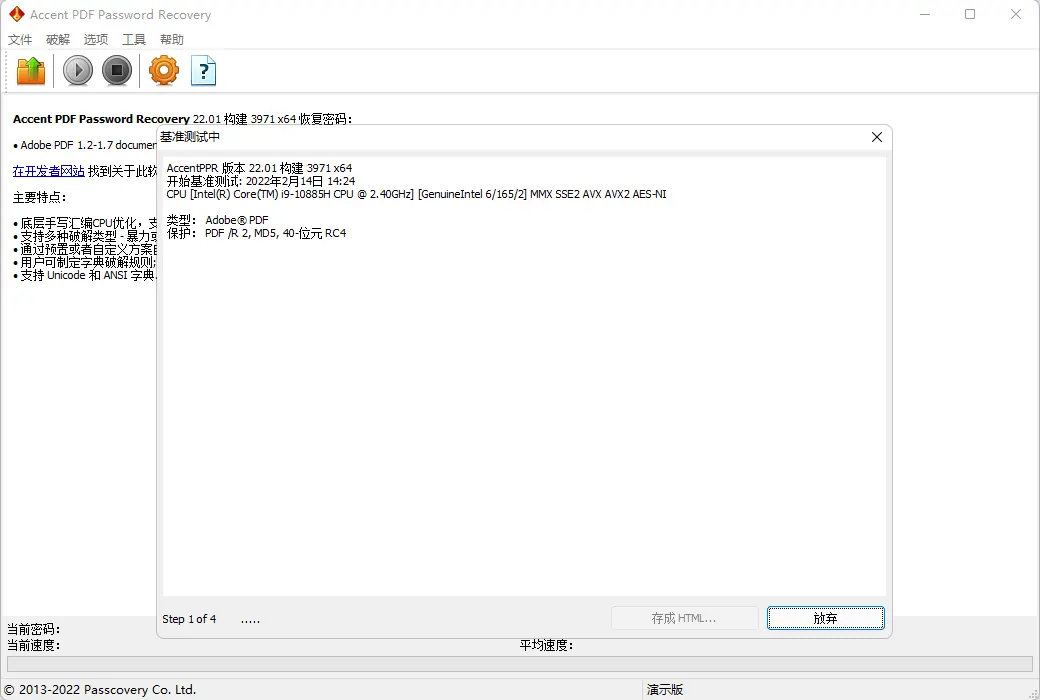This screenshot has width=1040, height=700.
Task: Click the 存成 HTML... button
Action: pyautogui.click(x=684, y=618)
